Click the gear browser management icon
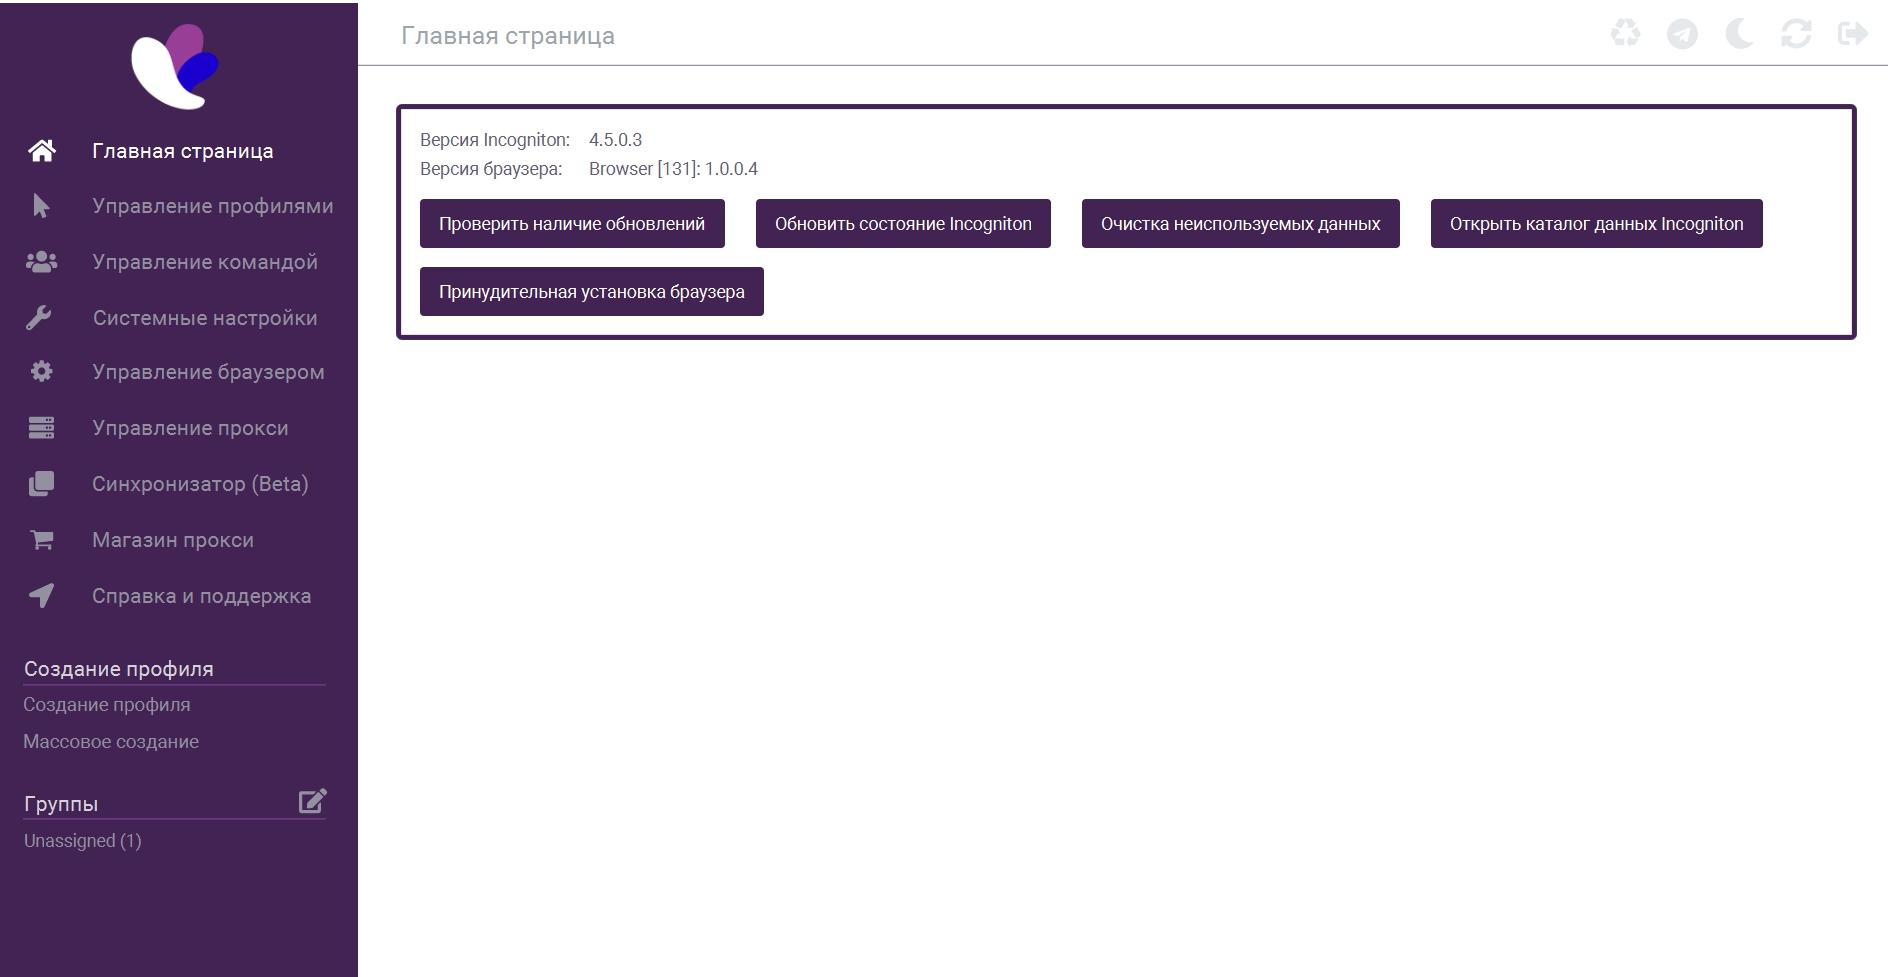The image size is (1888, 977). tap(41, 372)
